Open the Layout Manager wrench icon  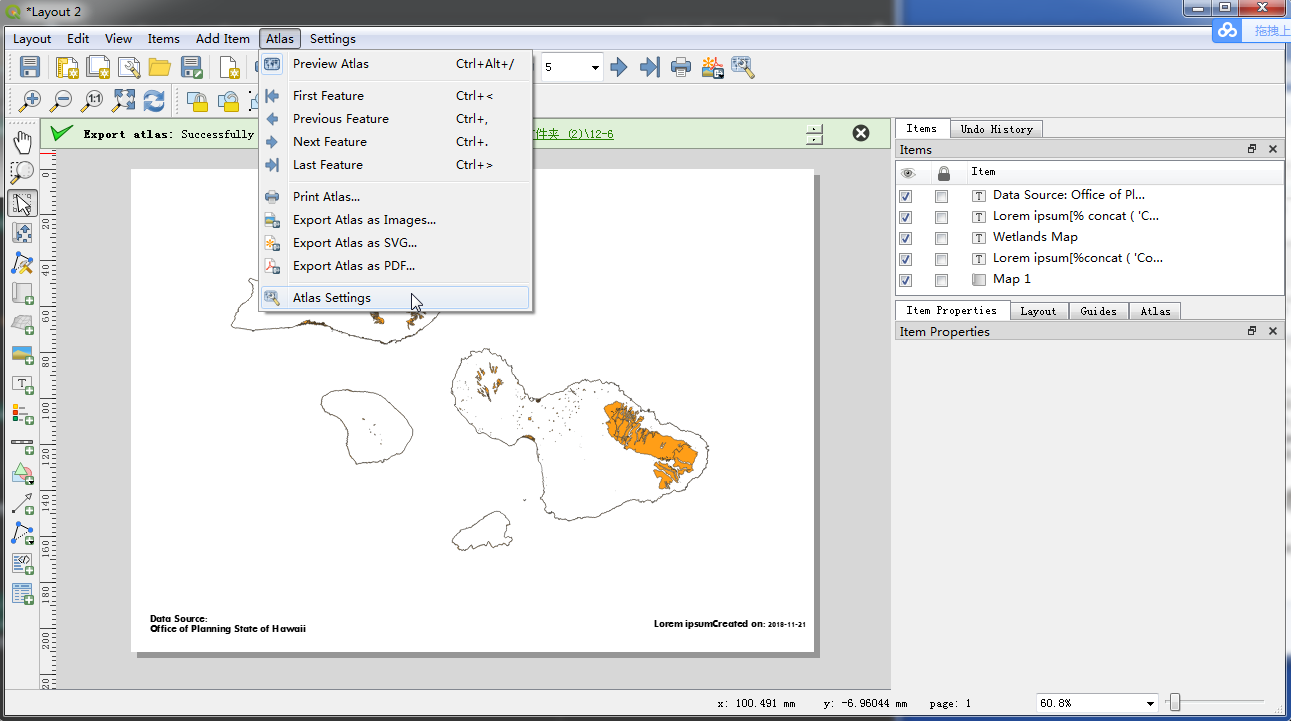[129, 67]
